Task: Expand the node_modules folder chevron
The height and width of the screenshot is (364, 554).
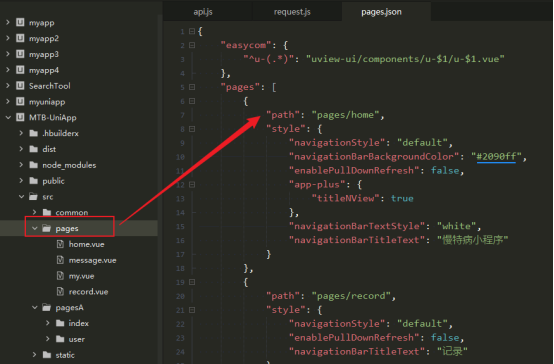Action: point(21,165)
